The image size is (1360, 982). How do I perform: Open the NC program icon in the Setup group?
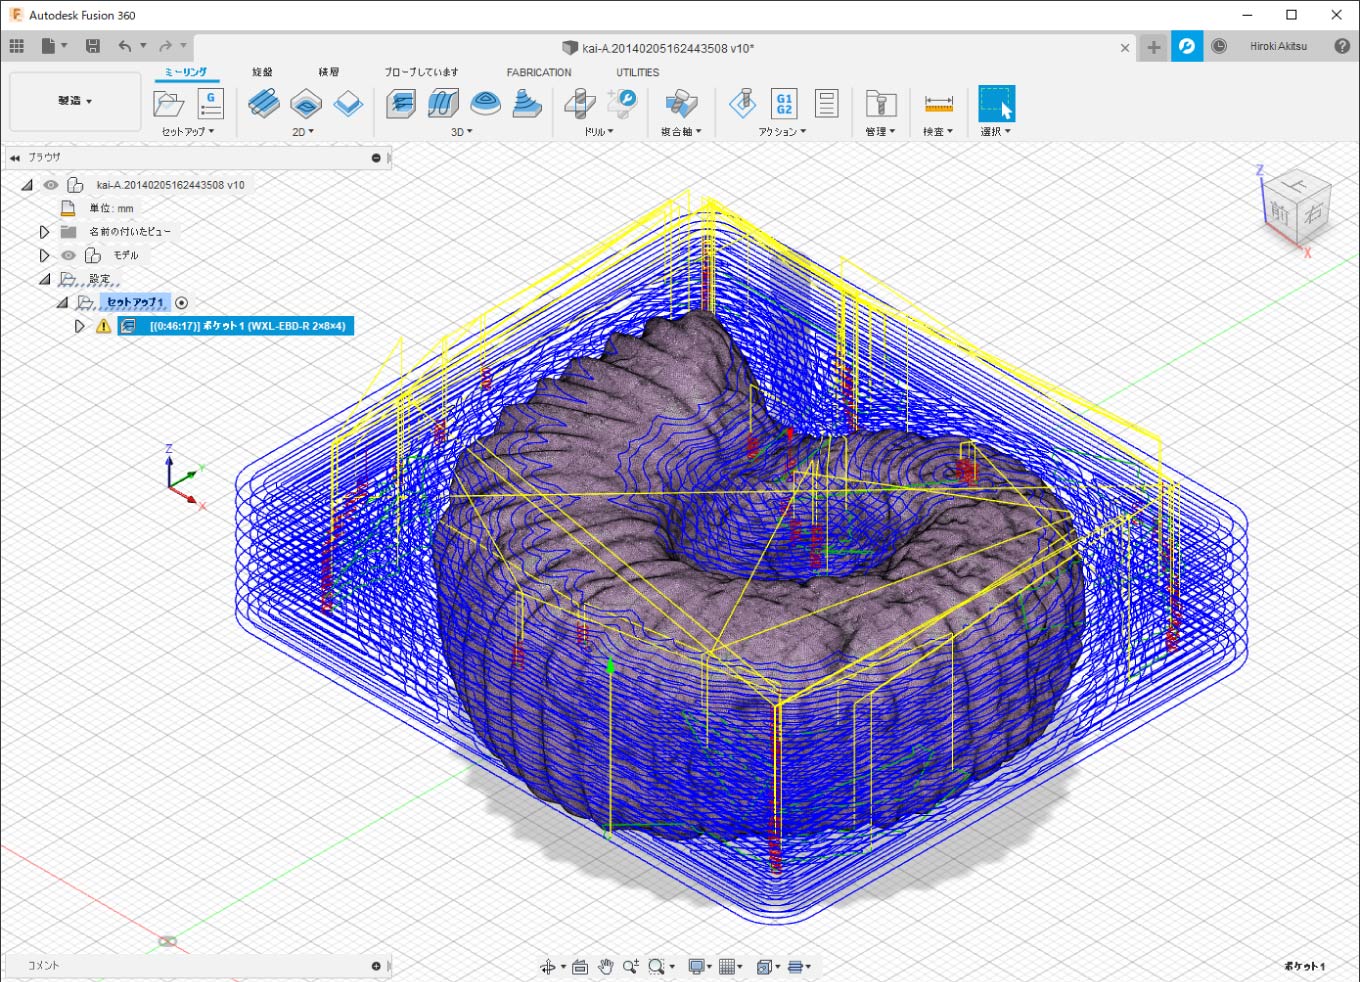tap(210, 104)
